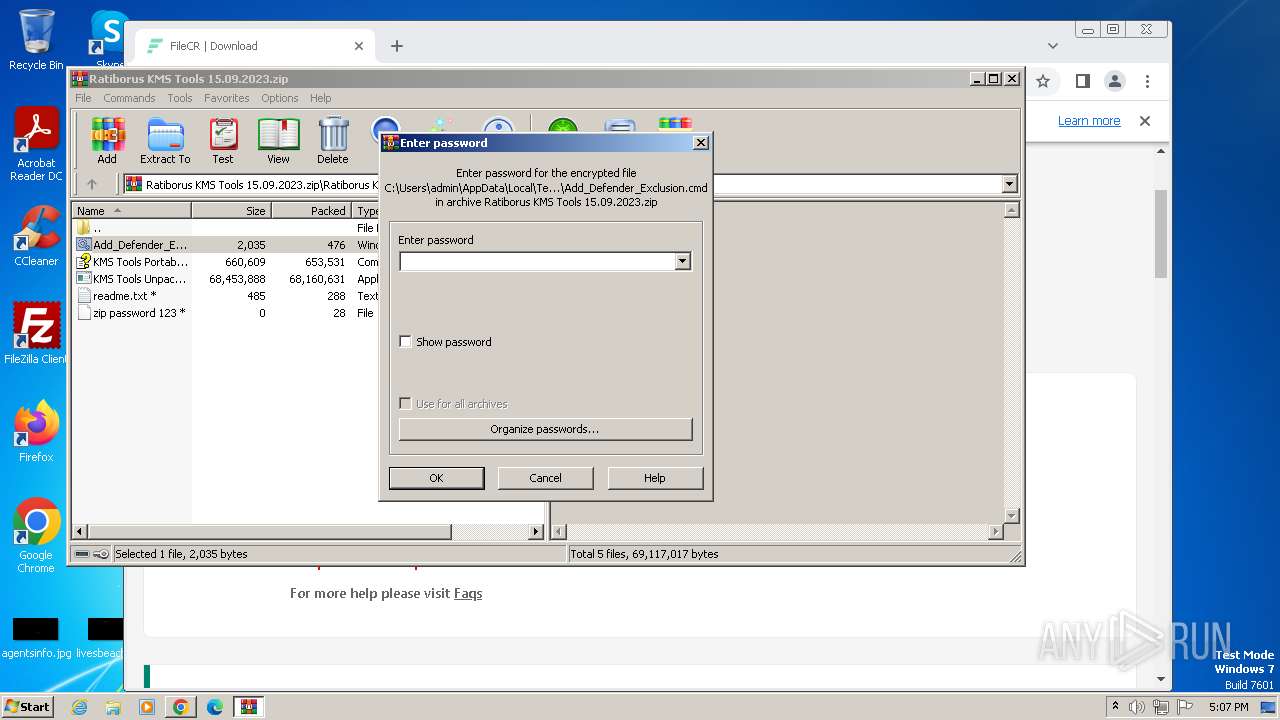Click the clock showing 5:07 PM
Viewport: 1280px width, 720px height.
(1228, 707)
